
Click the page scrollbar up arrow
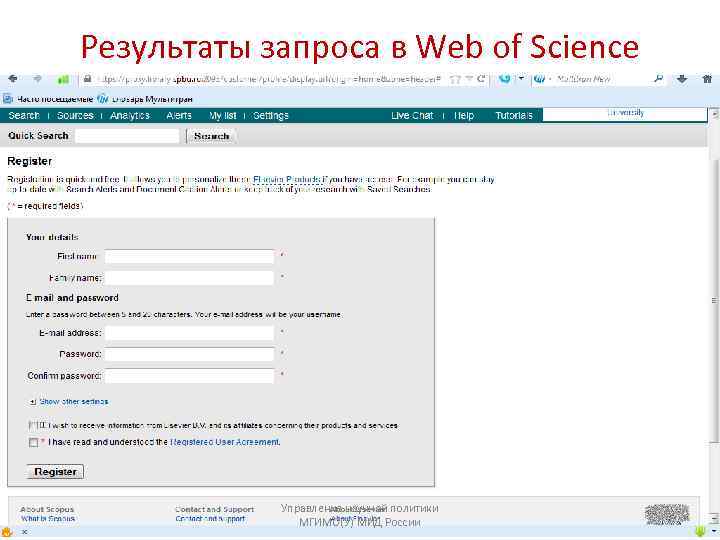point(714,112)
